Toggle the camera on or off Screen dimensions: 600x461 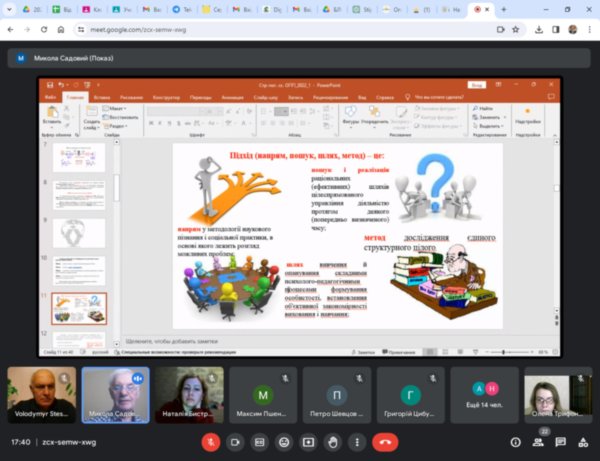click(236, 441)
